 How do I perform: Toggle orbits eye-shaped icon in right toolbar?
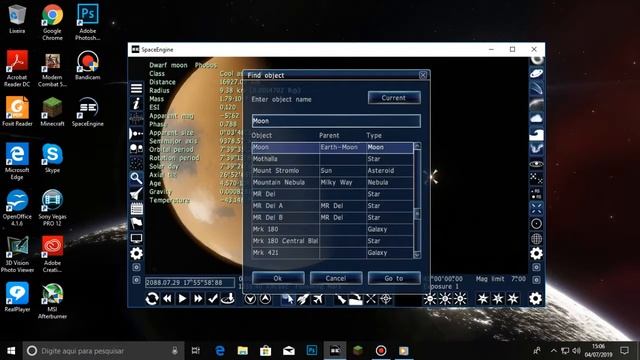(x=536, y=164)
